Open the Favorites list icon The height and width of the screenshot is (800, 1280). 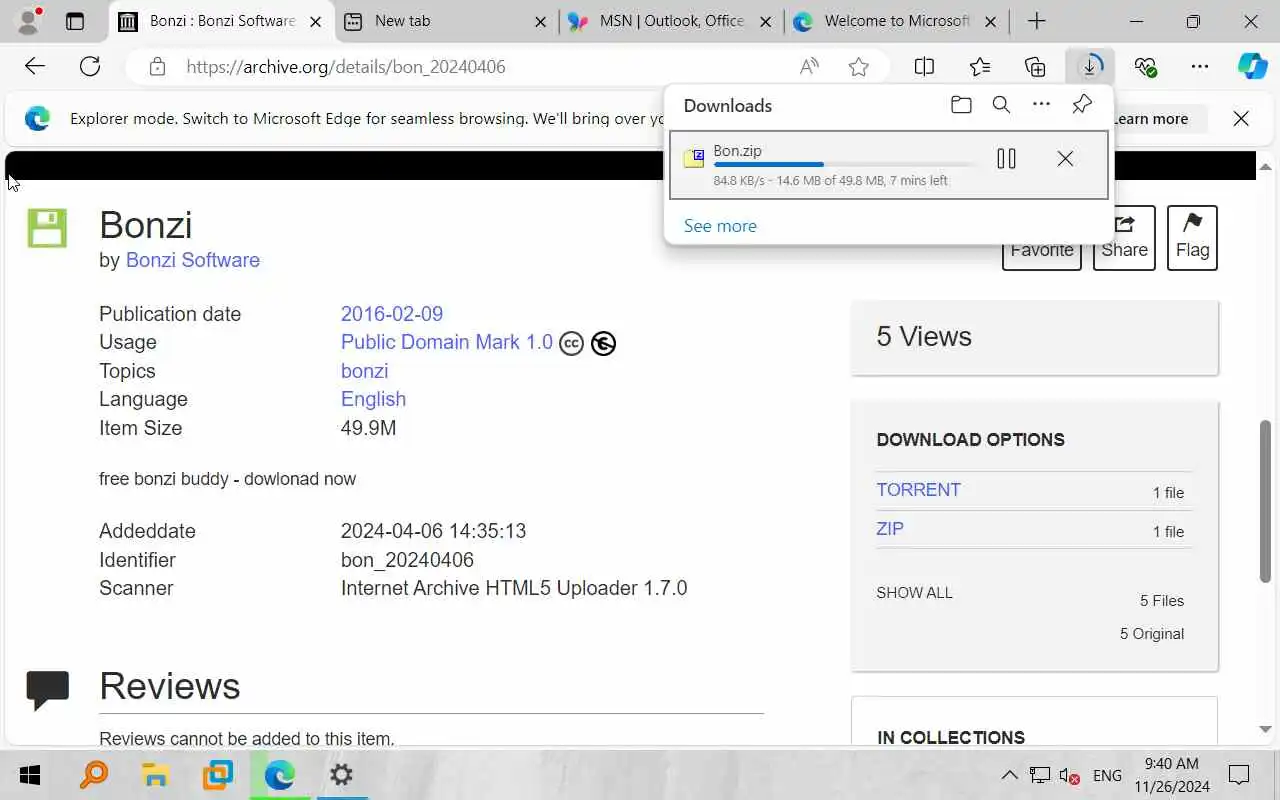(980, 67)
